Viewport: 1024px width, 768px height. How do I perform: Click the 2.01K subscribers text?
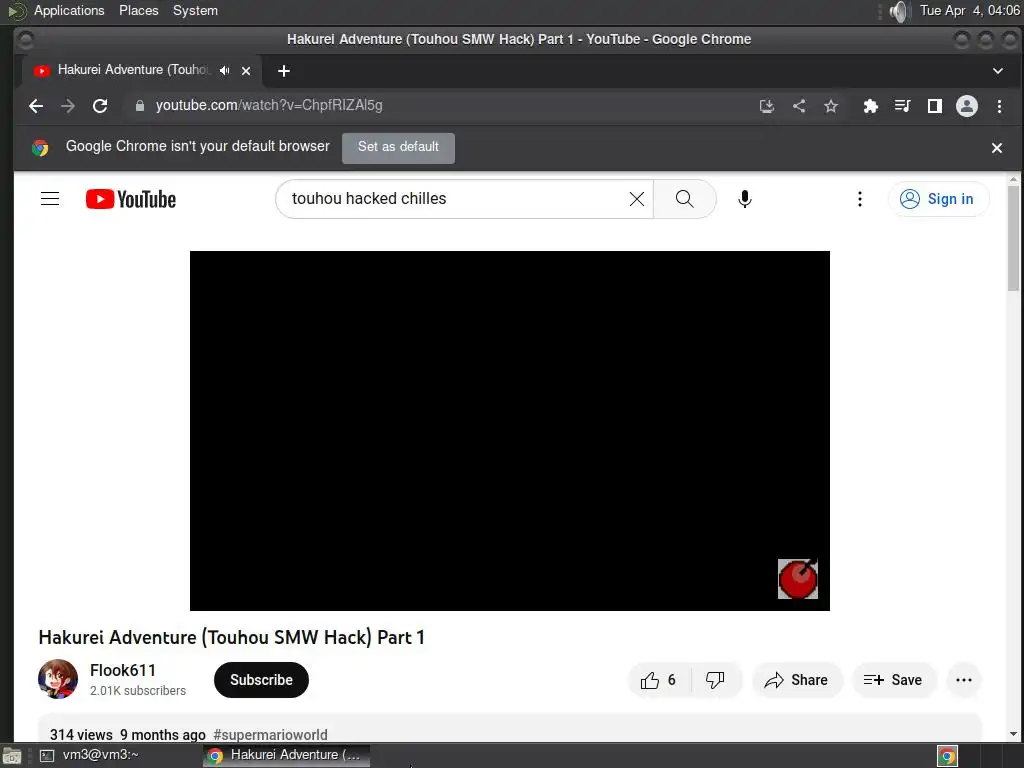[138, 691]
